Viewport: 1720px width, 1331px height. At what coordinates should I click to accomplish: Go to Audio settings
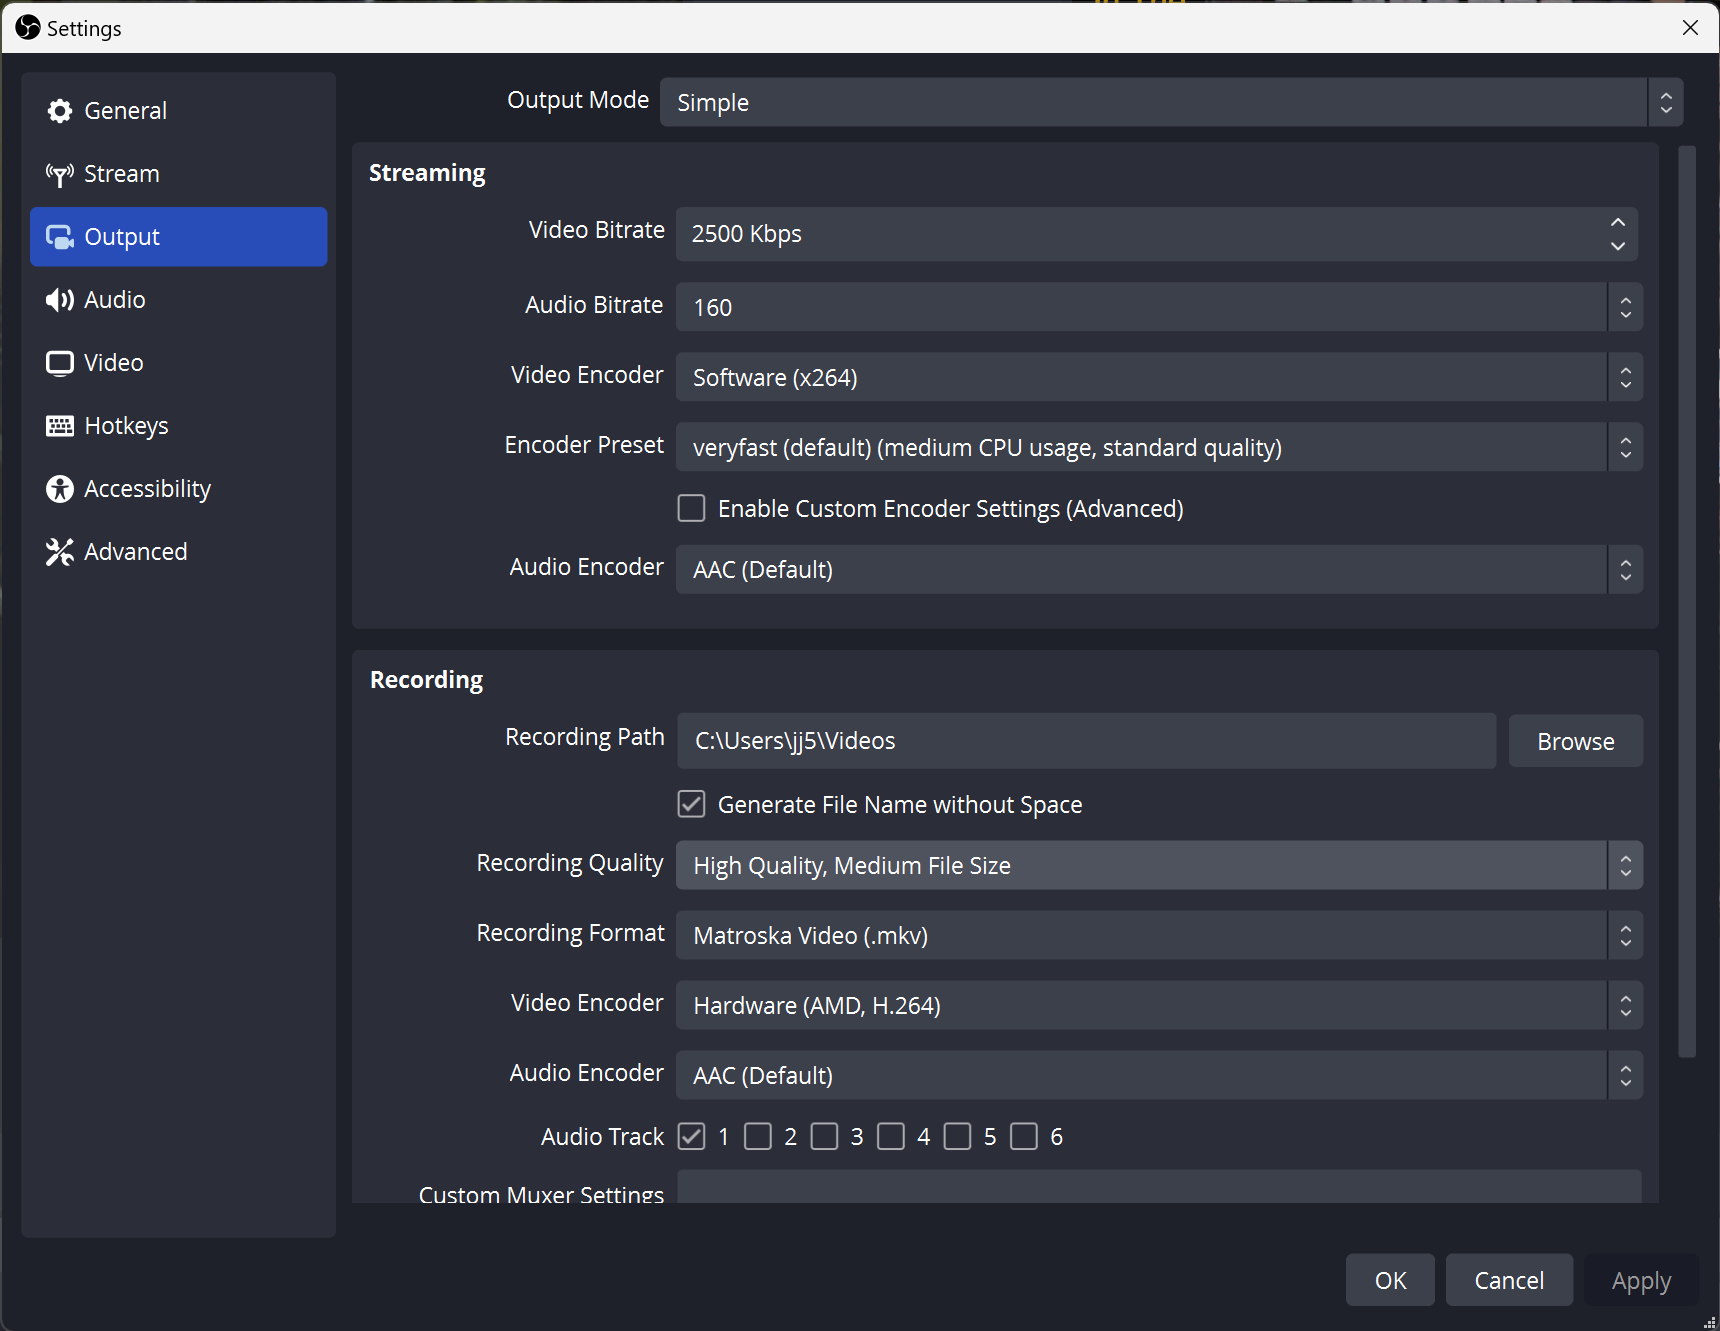179,300
